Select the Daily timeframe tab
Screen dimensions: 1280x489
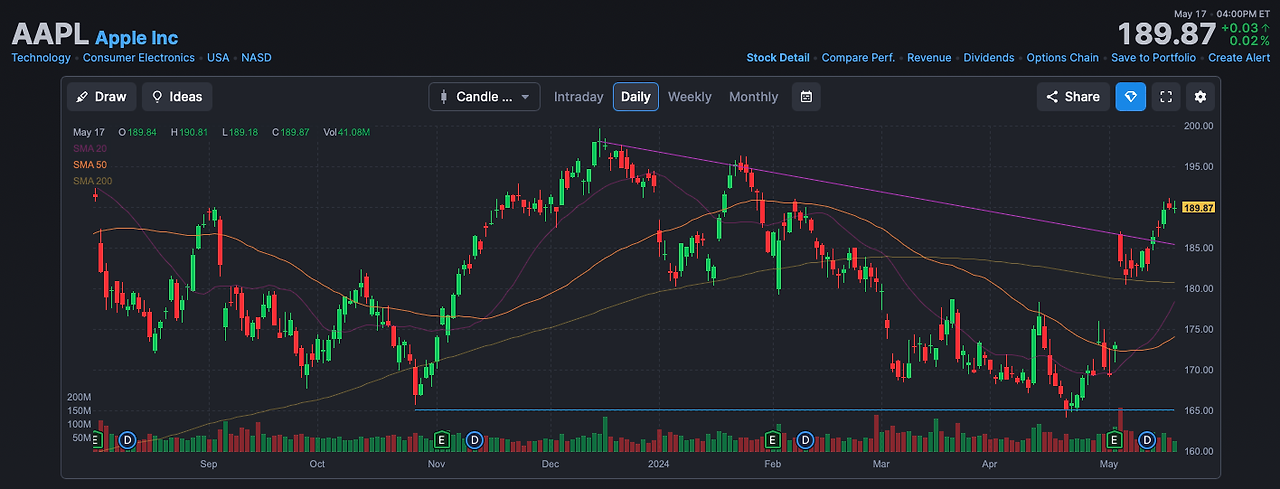click(636, 97)
